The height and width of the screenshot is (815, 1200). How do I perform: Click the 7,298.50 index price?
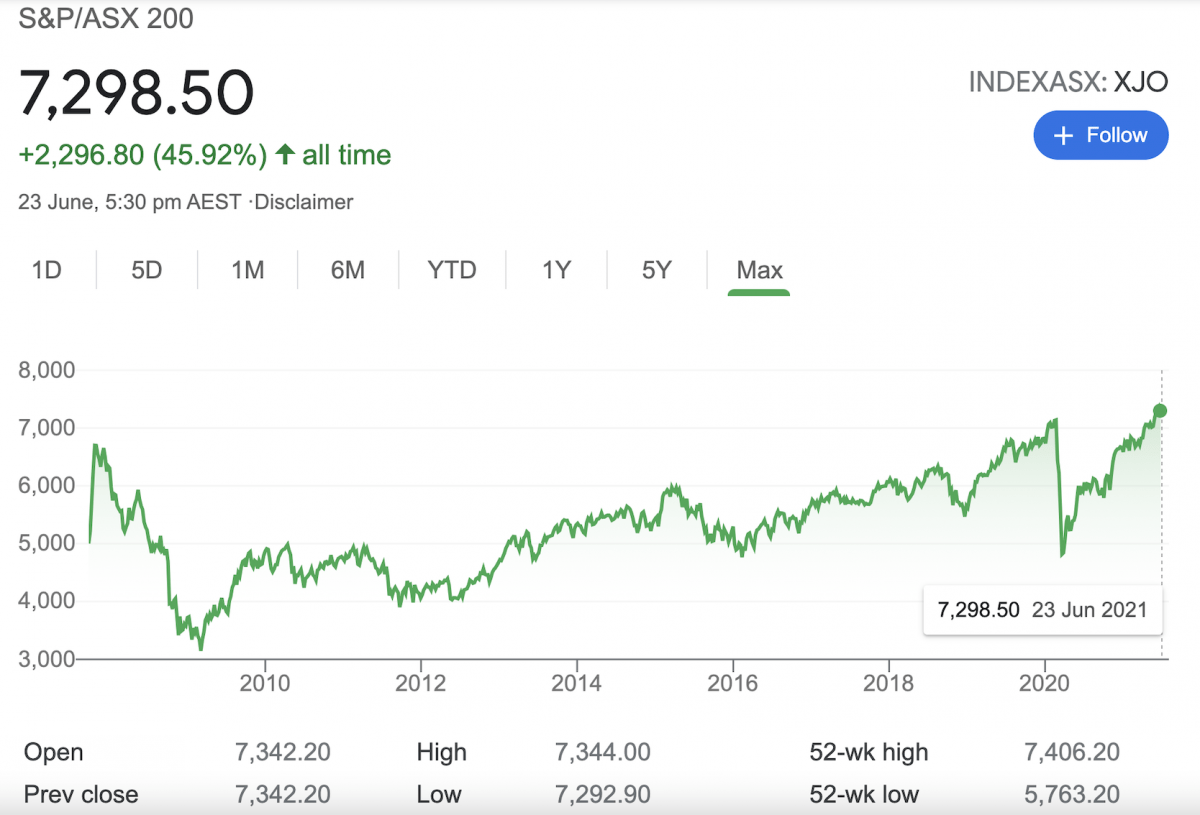pos(137,91)
